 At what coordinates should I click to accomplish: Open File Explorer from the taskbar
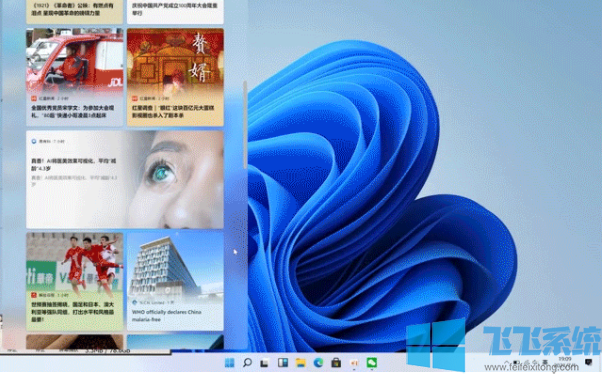301,362
